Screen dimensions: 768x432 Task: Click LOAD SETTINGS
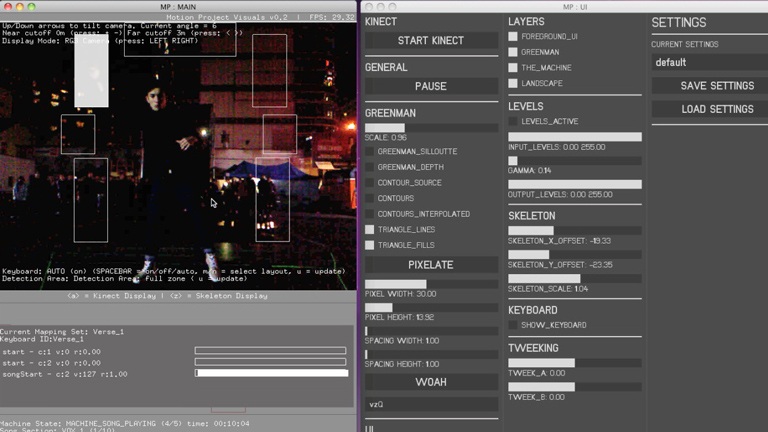pyautogui.click(x=716, y=109)
